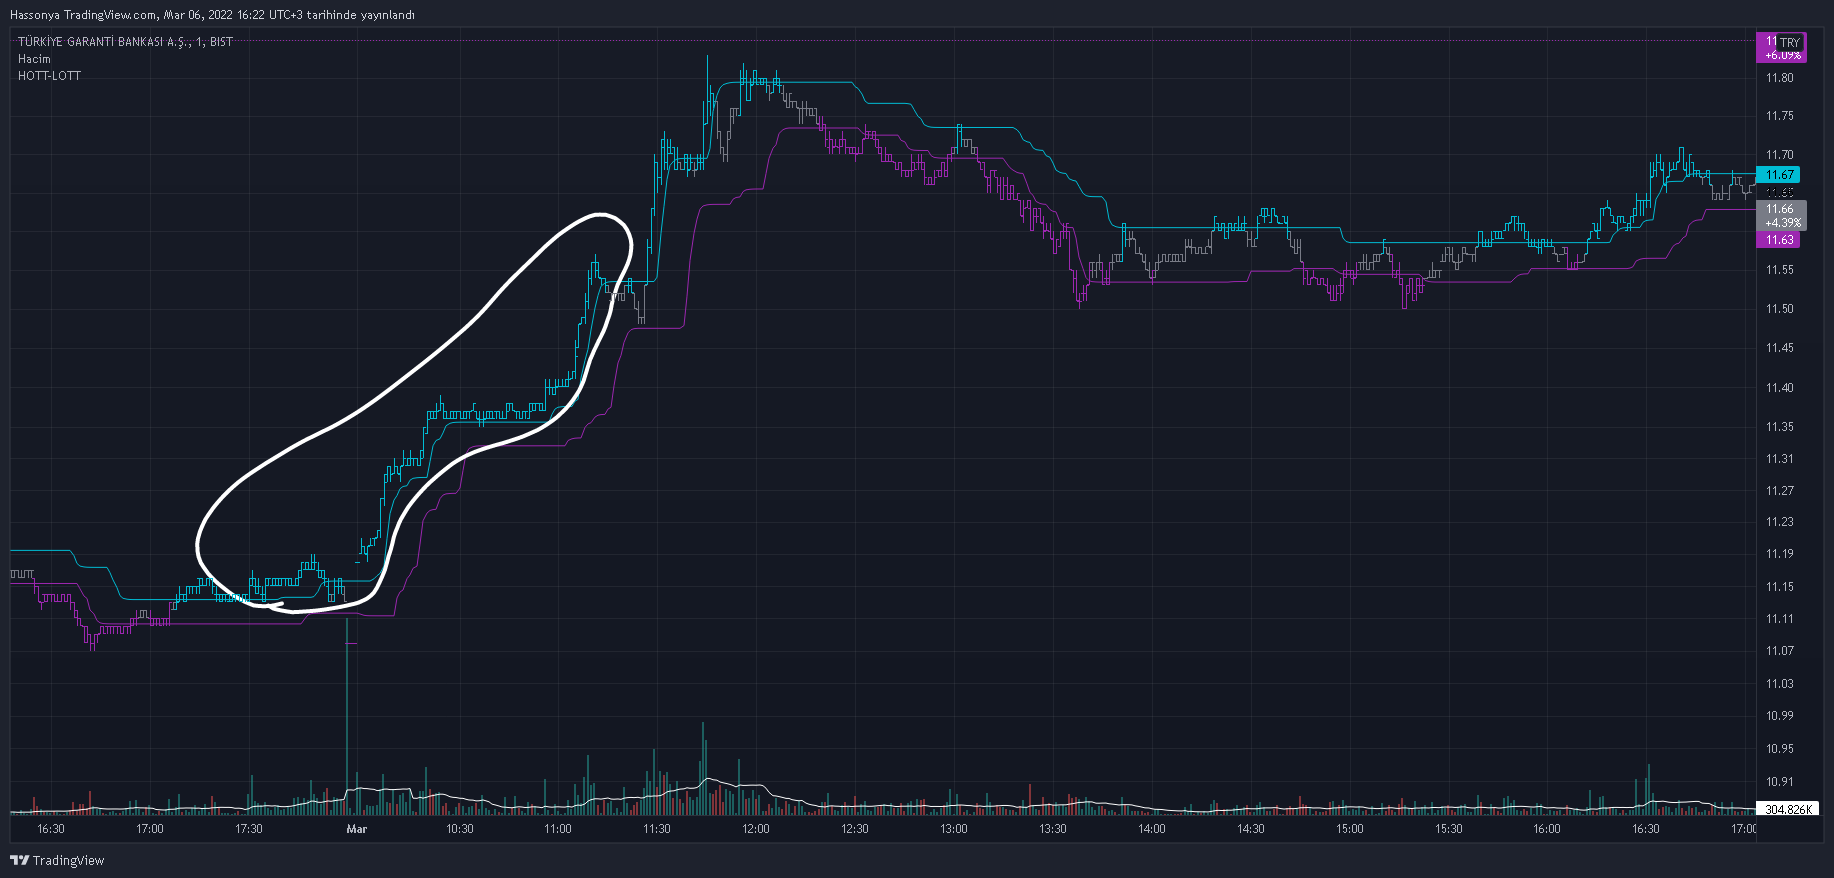Click the 14:30 time axis label
Screen dimensions: 1834x878
point(1251,829)
